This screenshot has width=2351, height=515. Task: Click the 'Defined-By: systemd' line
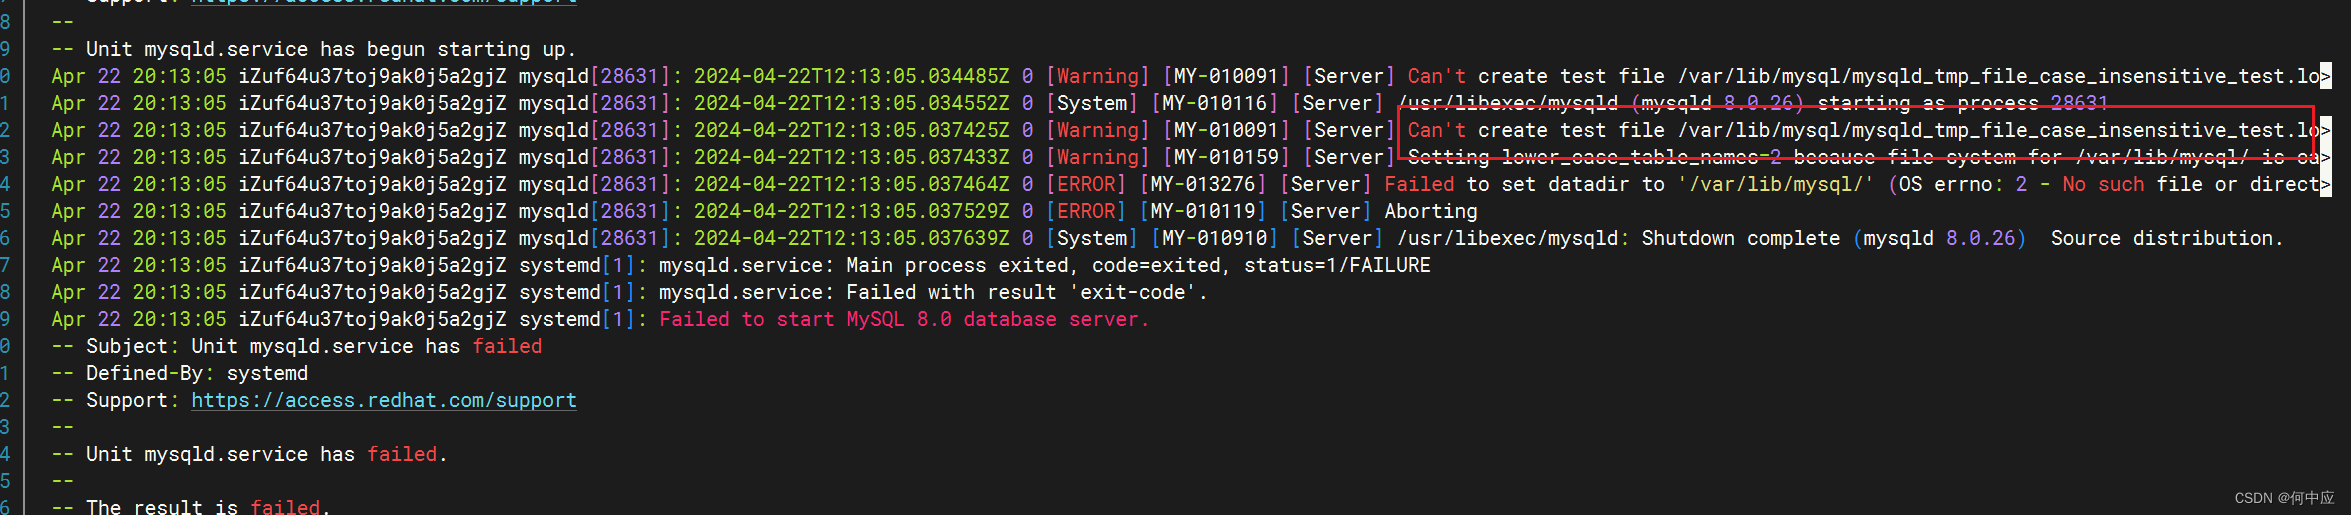180,373
